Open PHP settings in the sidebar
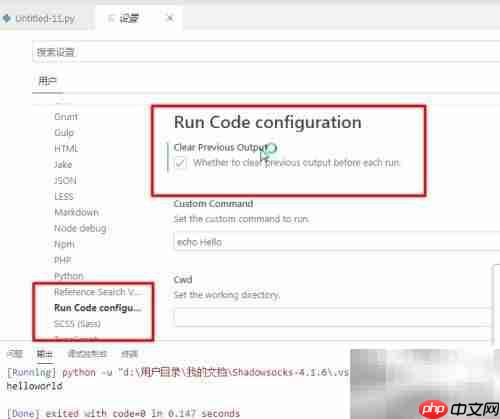The width and height of the screenshot is (500, 419). pos(63,260)
